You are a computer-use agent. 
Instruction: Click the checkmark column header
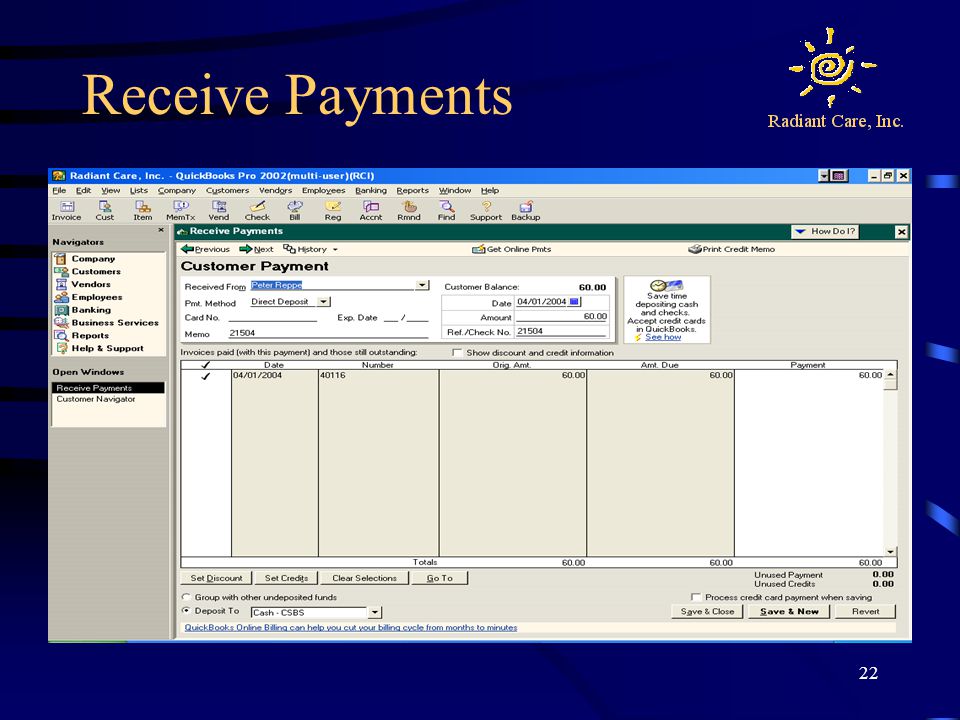[206, 365]
